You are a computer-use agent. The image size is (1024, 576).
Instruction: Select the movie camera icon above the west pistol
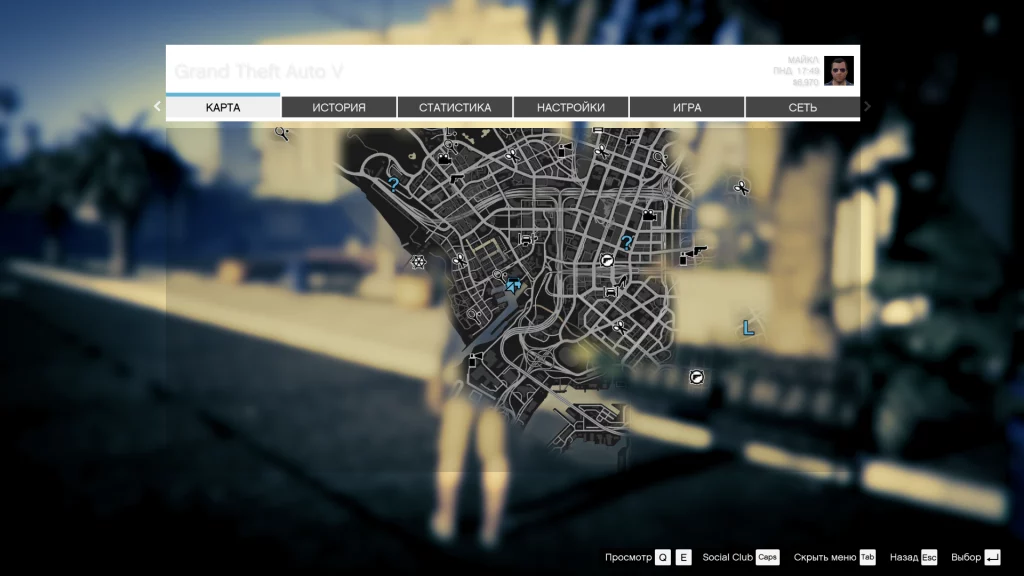click(x=445, y=158)
